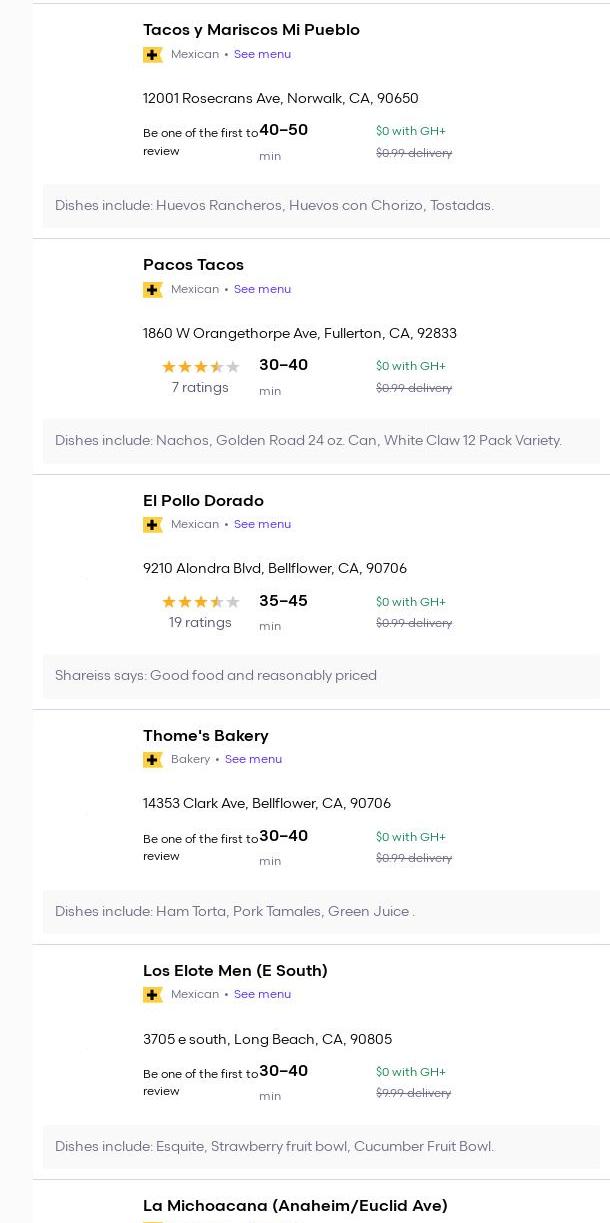
Task: Click the star rating for Pacos Tacos
Action: pos(200,367)
